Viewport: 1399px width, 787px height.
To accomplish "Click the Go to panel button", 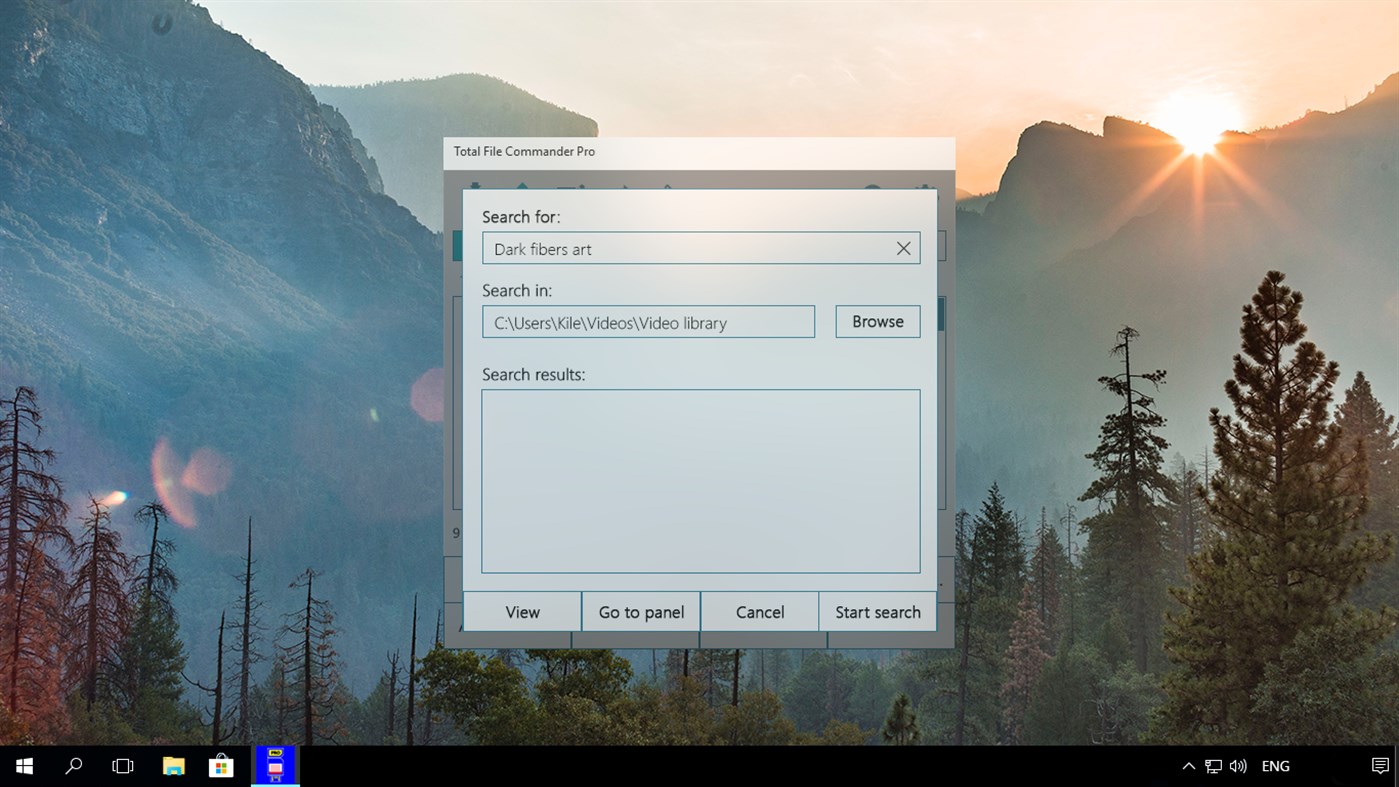I will pos(640,611).
